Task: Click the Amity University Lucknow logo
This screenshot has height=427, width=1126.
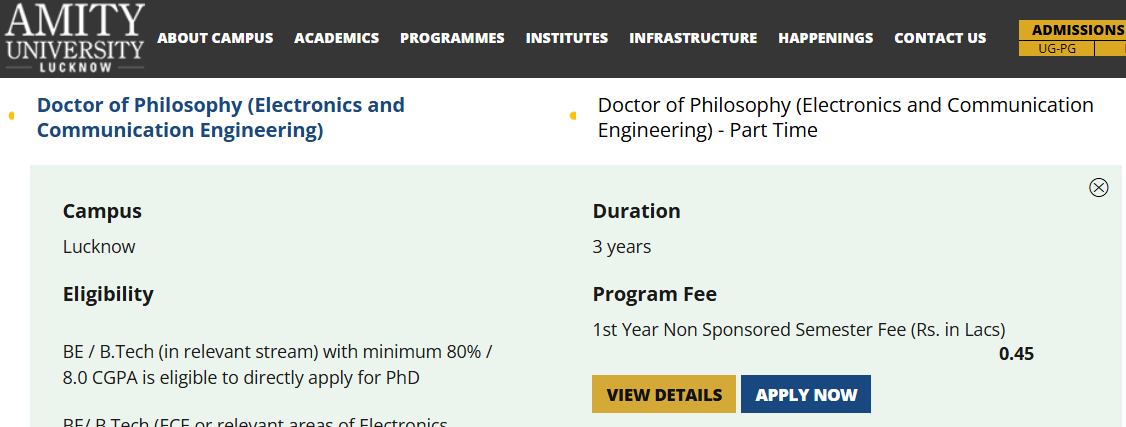Action: click(x=74, y=38)
